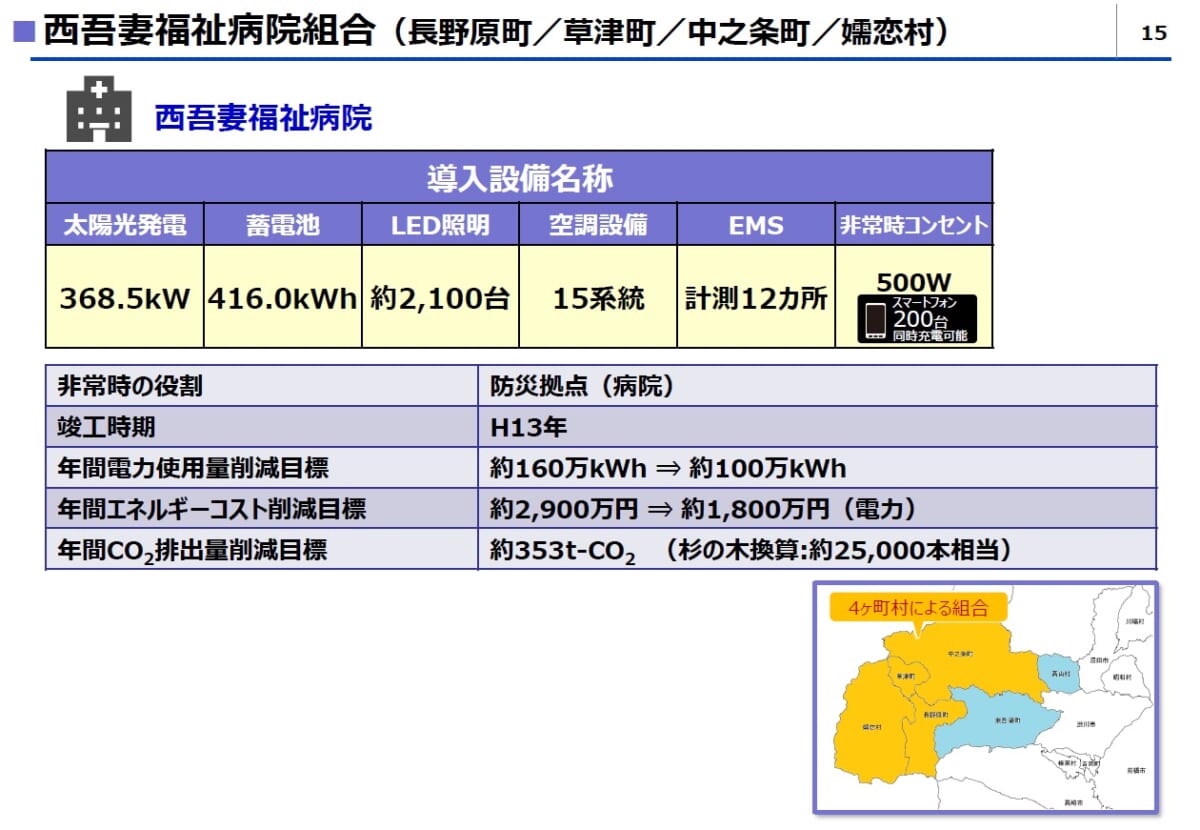Click the 4ヶ町村による組合 callout bubble

pyautogui.click(x=917, y=607)
